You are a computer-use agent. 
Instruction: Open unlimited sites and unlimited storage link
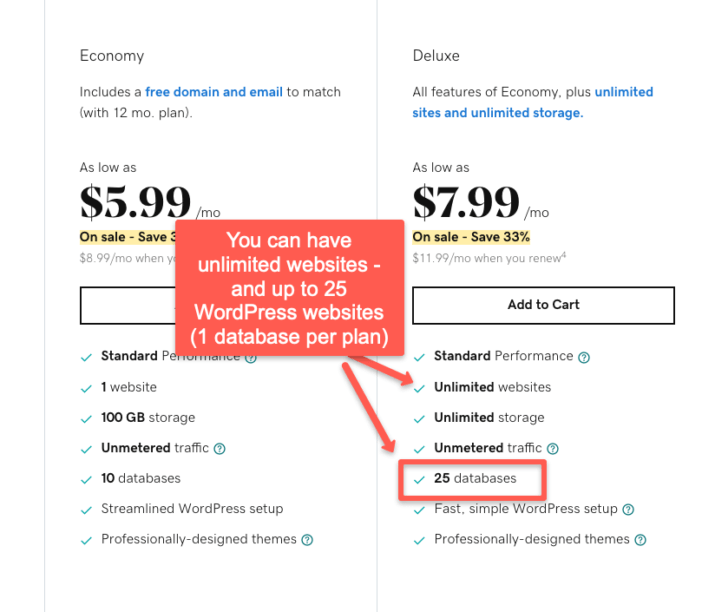point(533,102)
